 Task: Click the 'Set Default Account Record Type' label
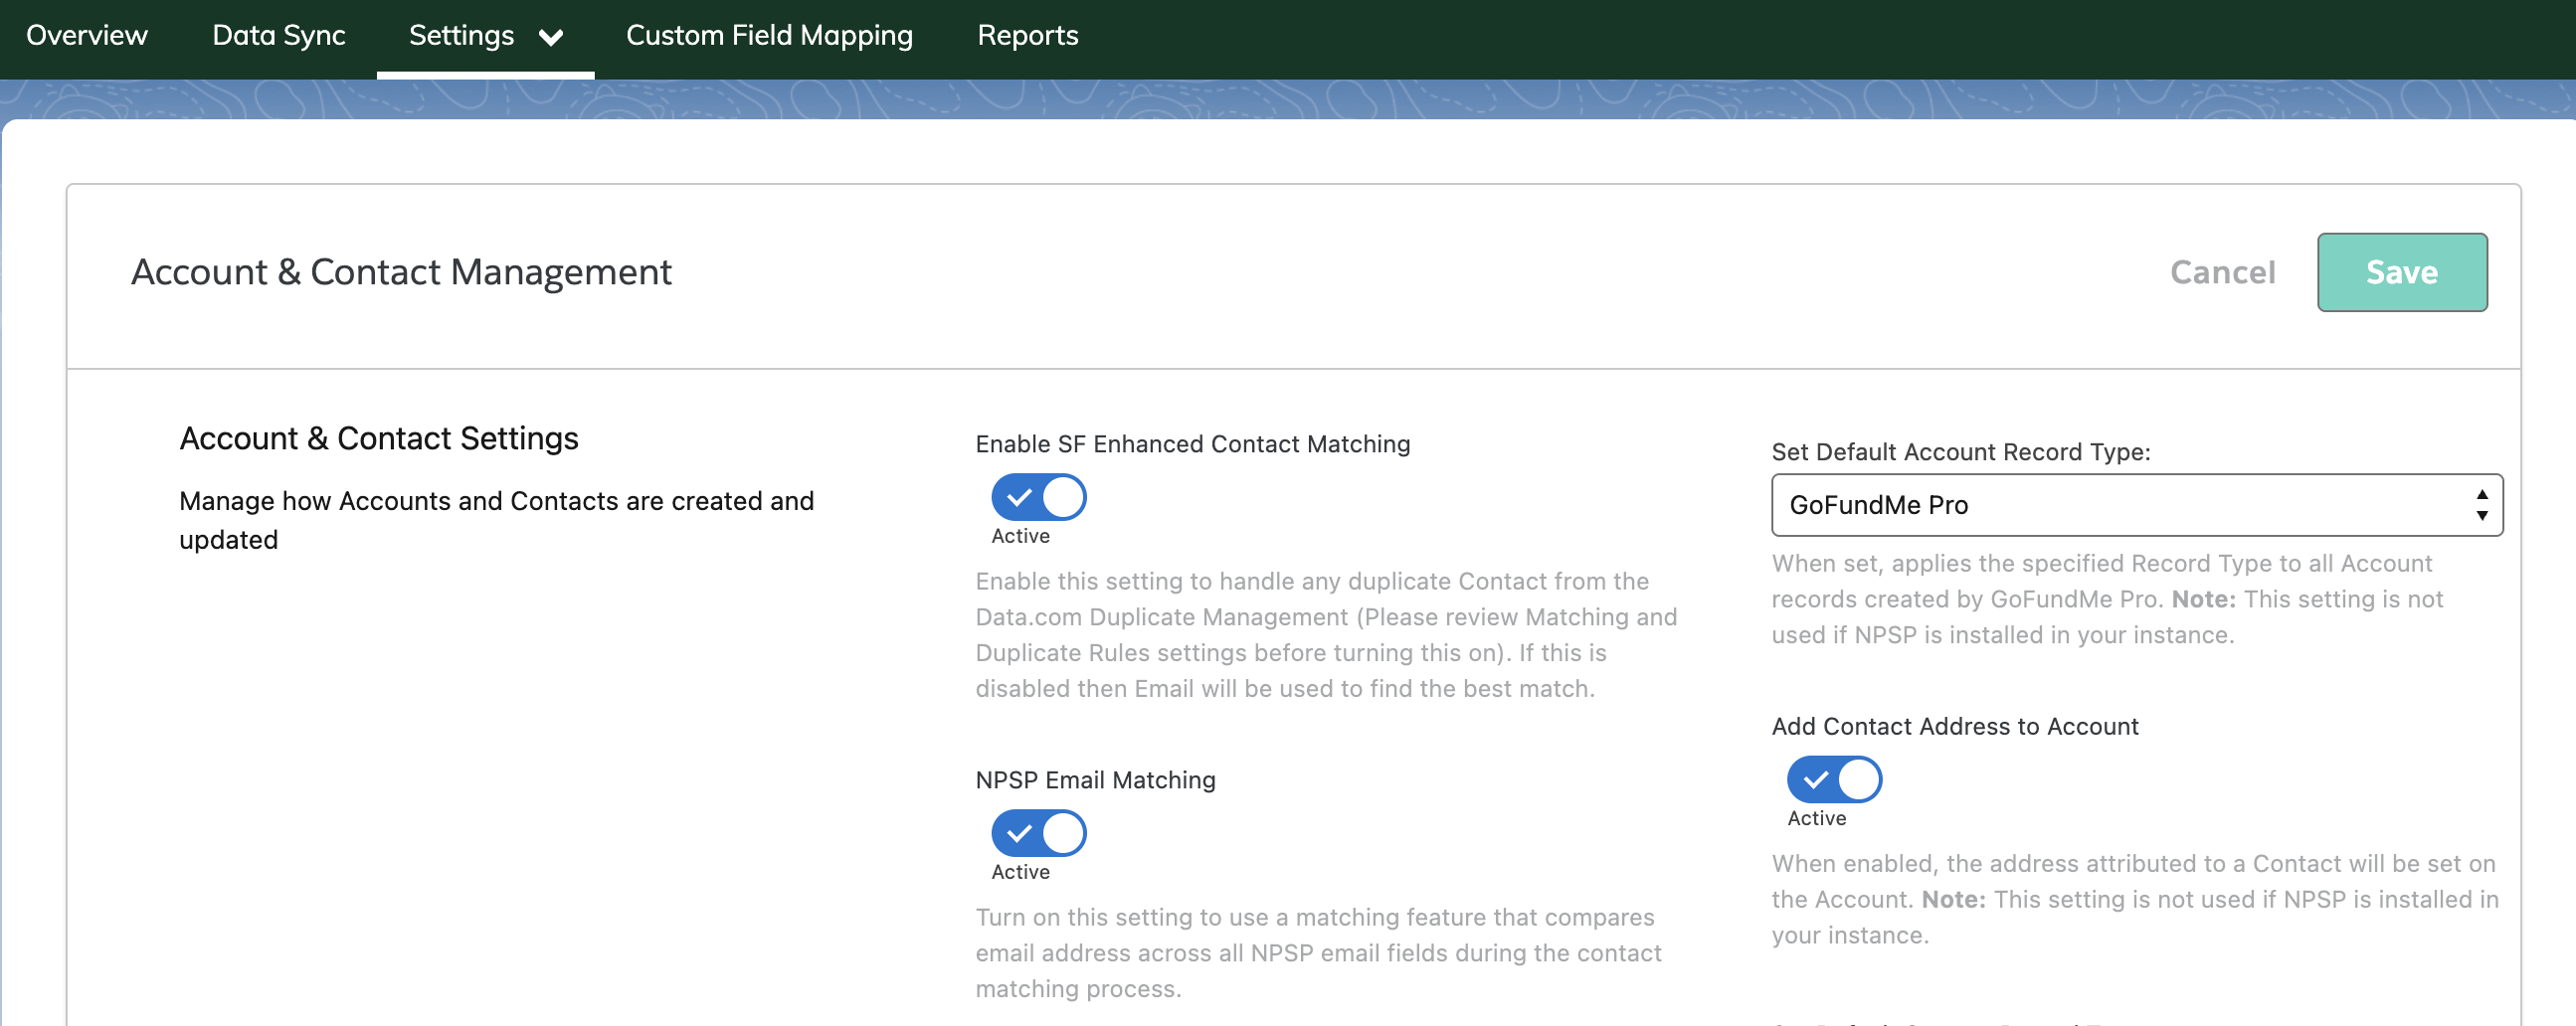1960,452
